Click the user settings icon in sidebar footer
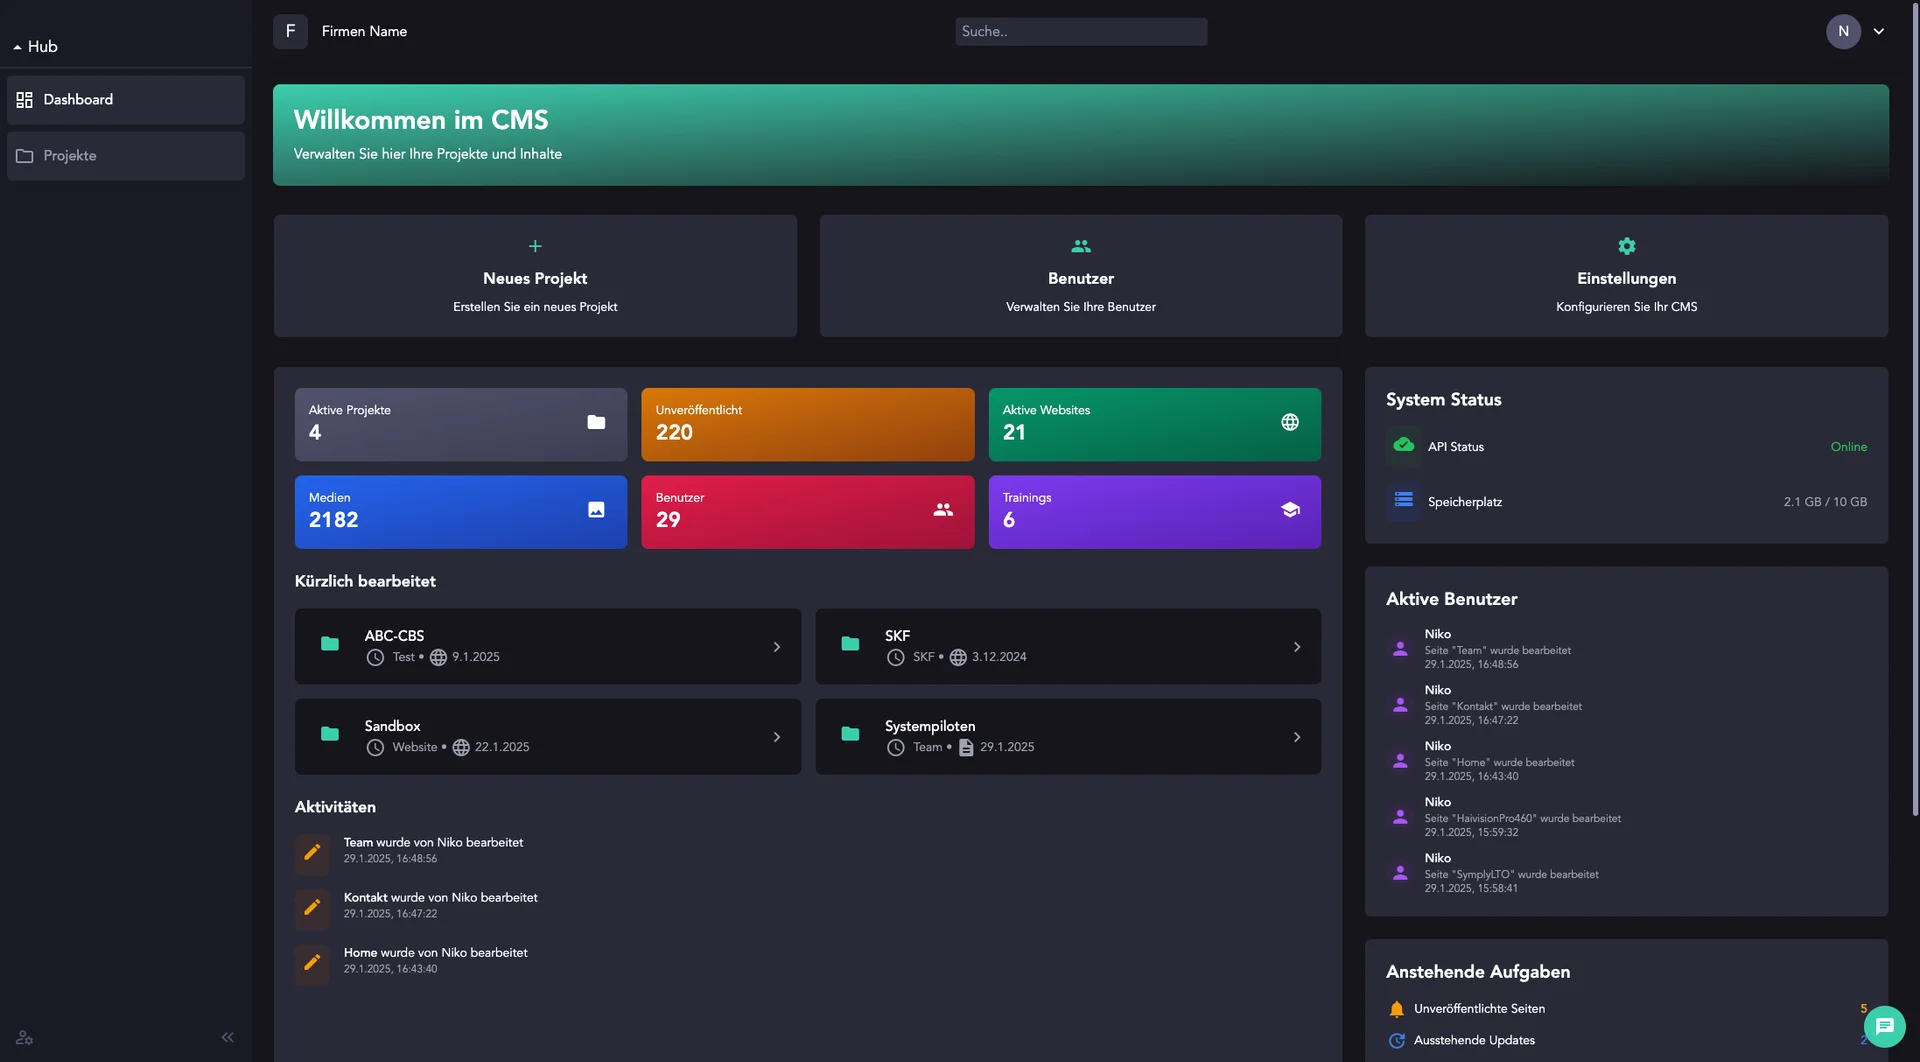 click(x=24, y=1038)
